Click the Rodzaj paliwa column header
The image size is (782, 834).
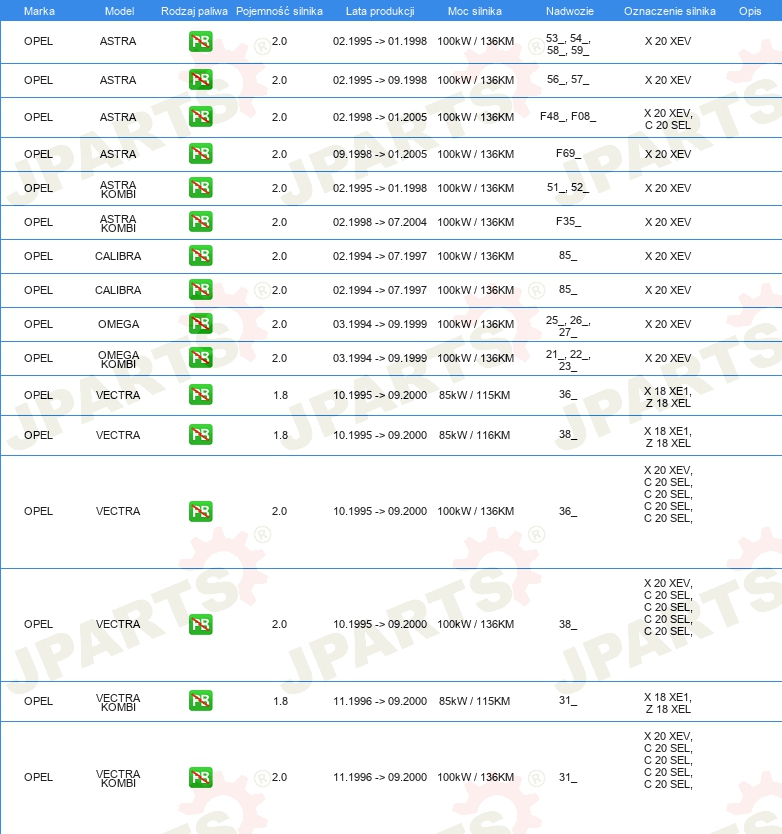tap(194, 11)
